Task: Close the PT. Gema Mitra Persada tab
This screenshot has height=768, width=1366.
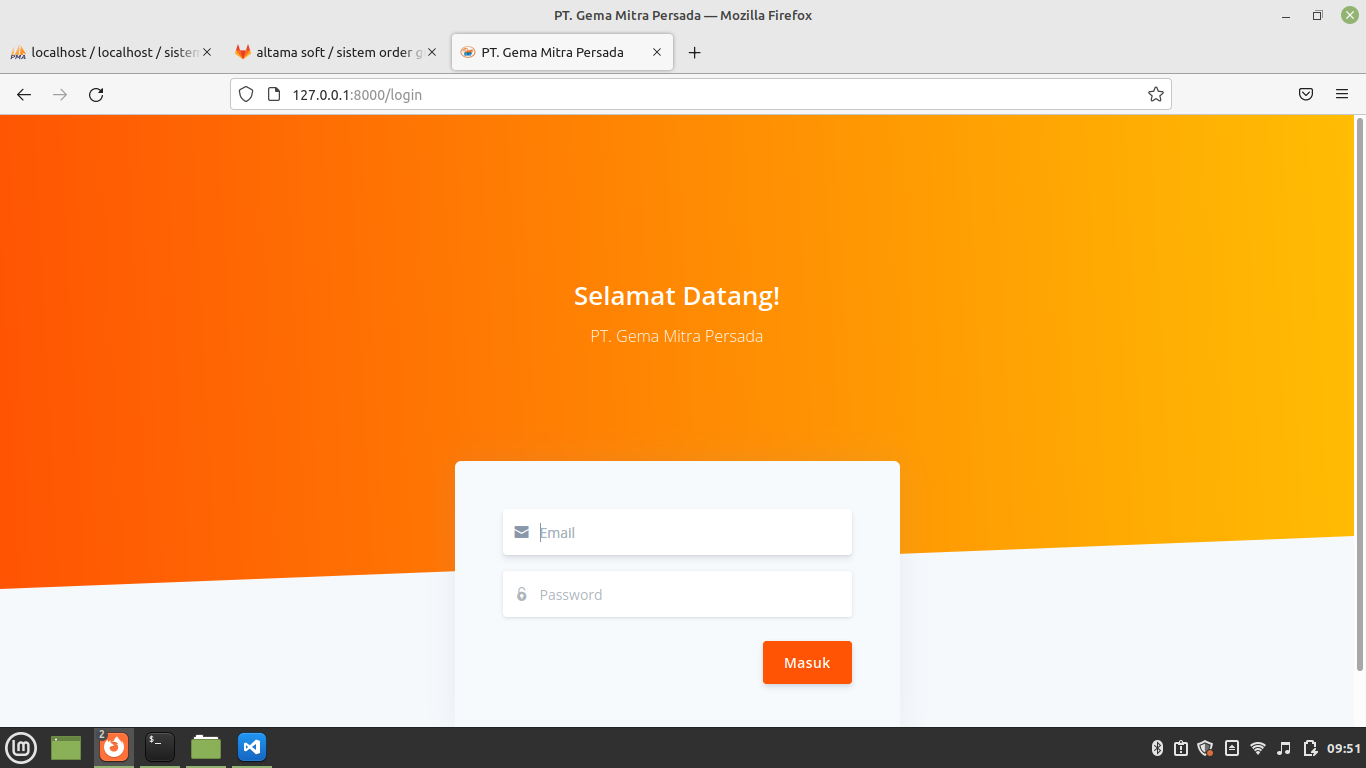Action: point(657,52)
